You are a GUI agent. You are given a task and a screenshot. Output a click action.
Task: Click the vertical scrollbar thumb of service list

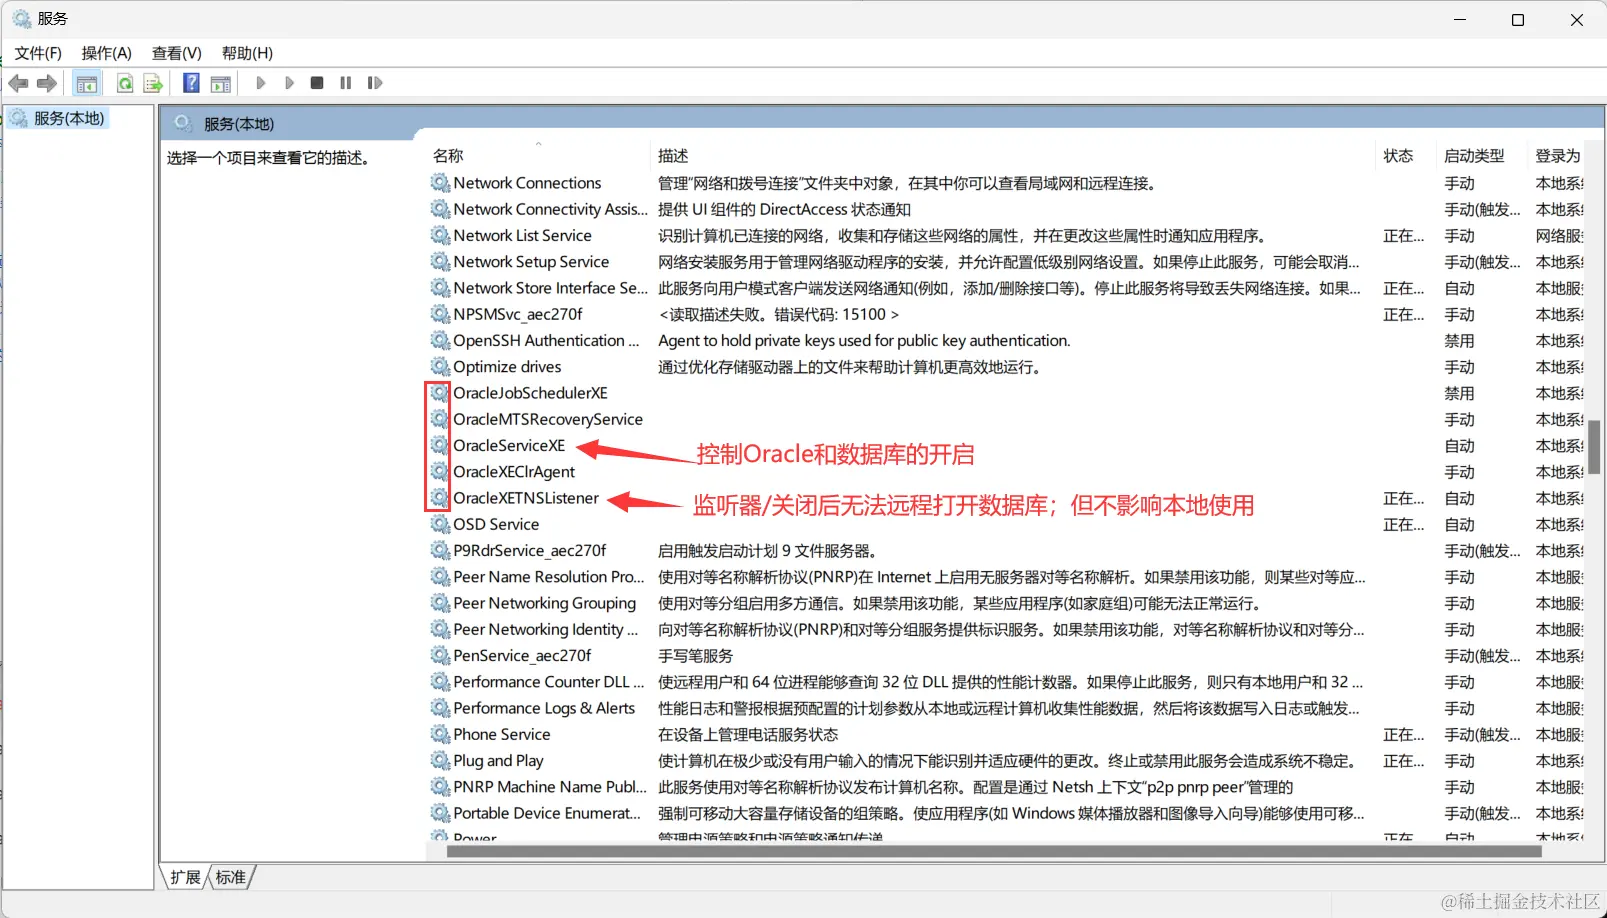[x=1594, y=446]
